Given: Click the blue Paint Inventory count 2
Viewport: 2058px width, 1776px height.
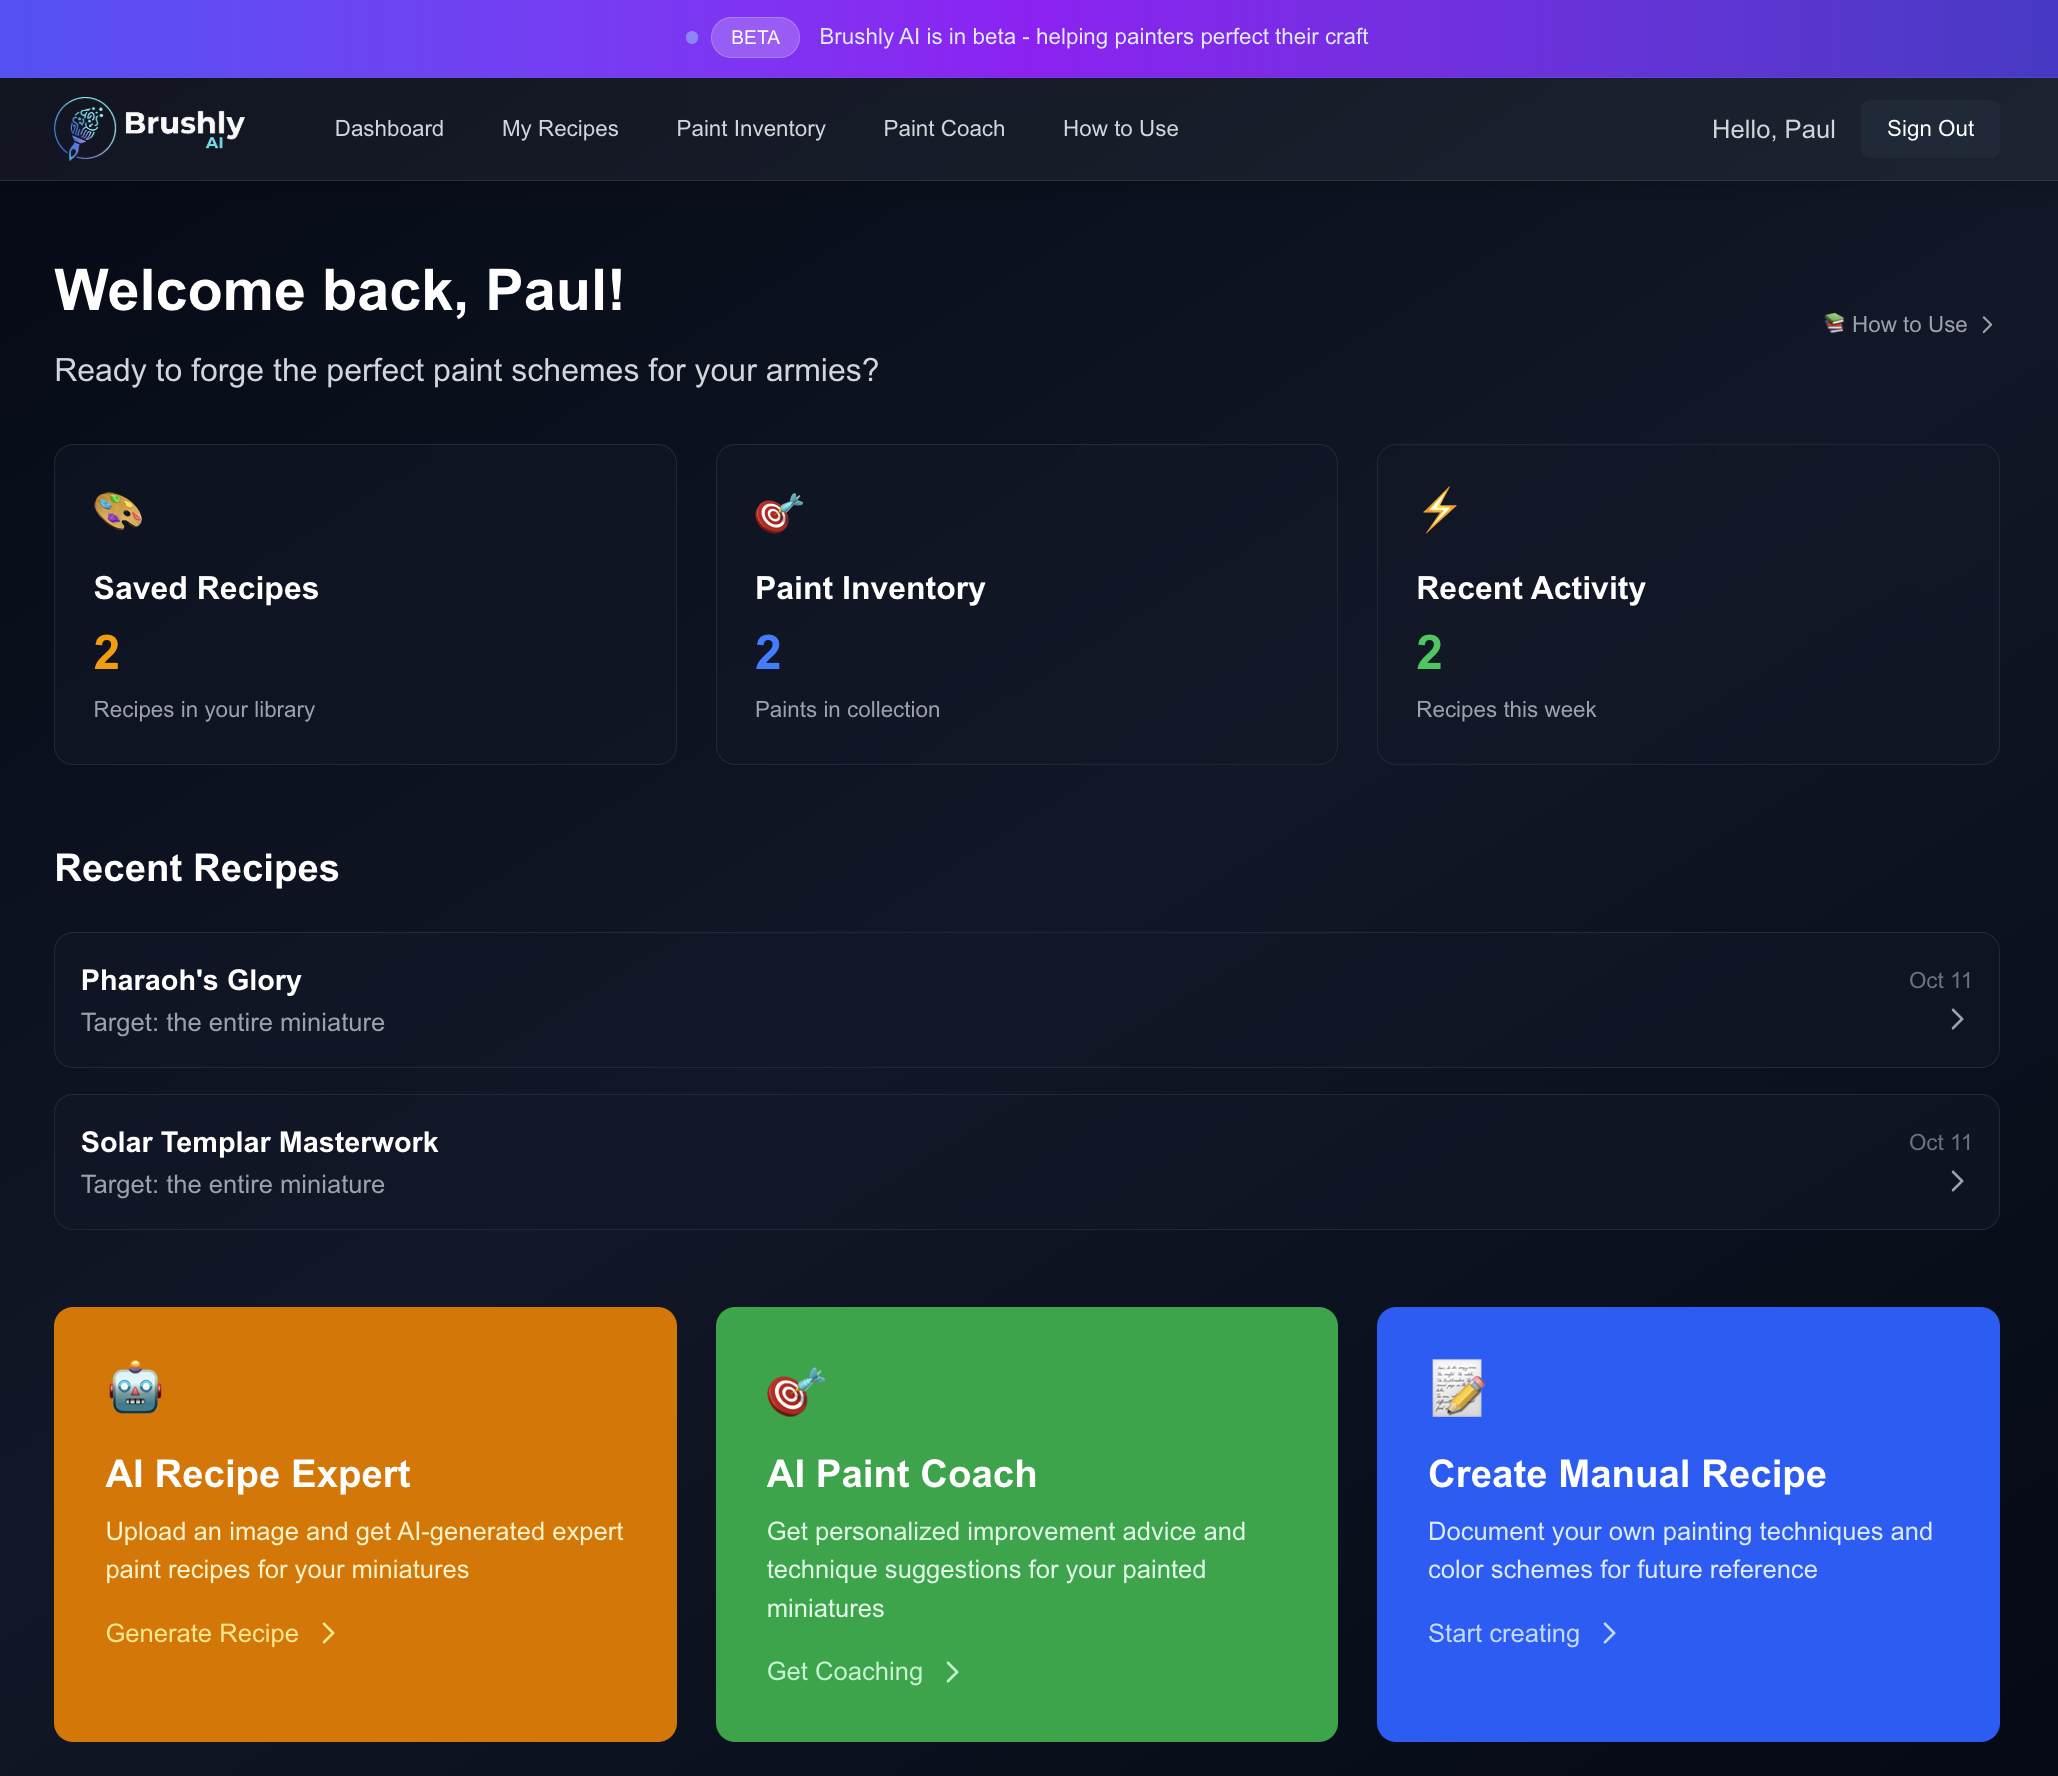Looking at the screenshot, I should tap(768, 653).
